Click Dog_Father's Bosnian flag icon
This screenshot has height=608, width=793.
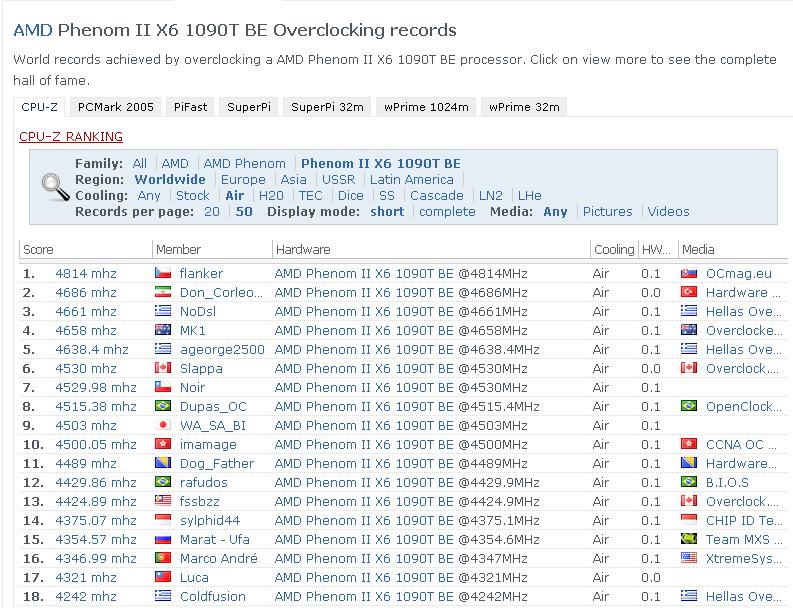click(163, 463)
